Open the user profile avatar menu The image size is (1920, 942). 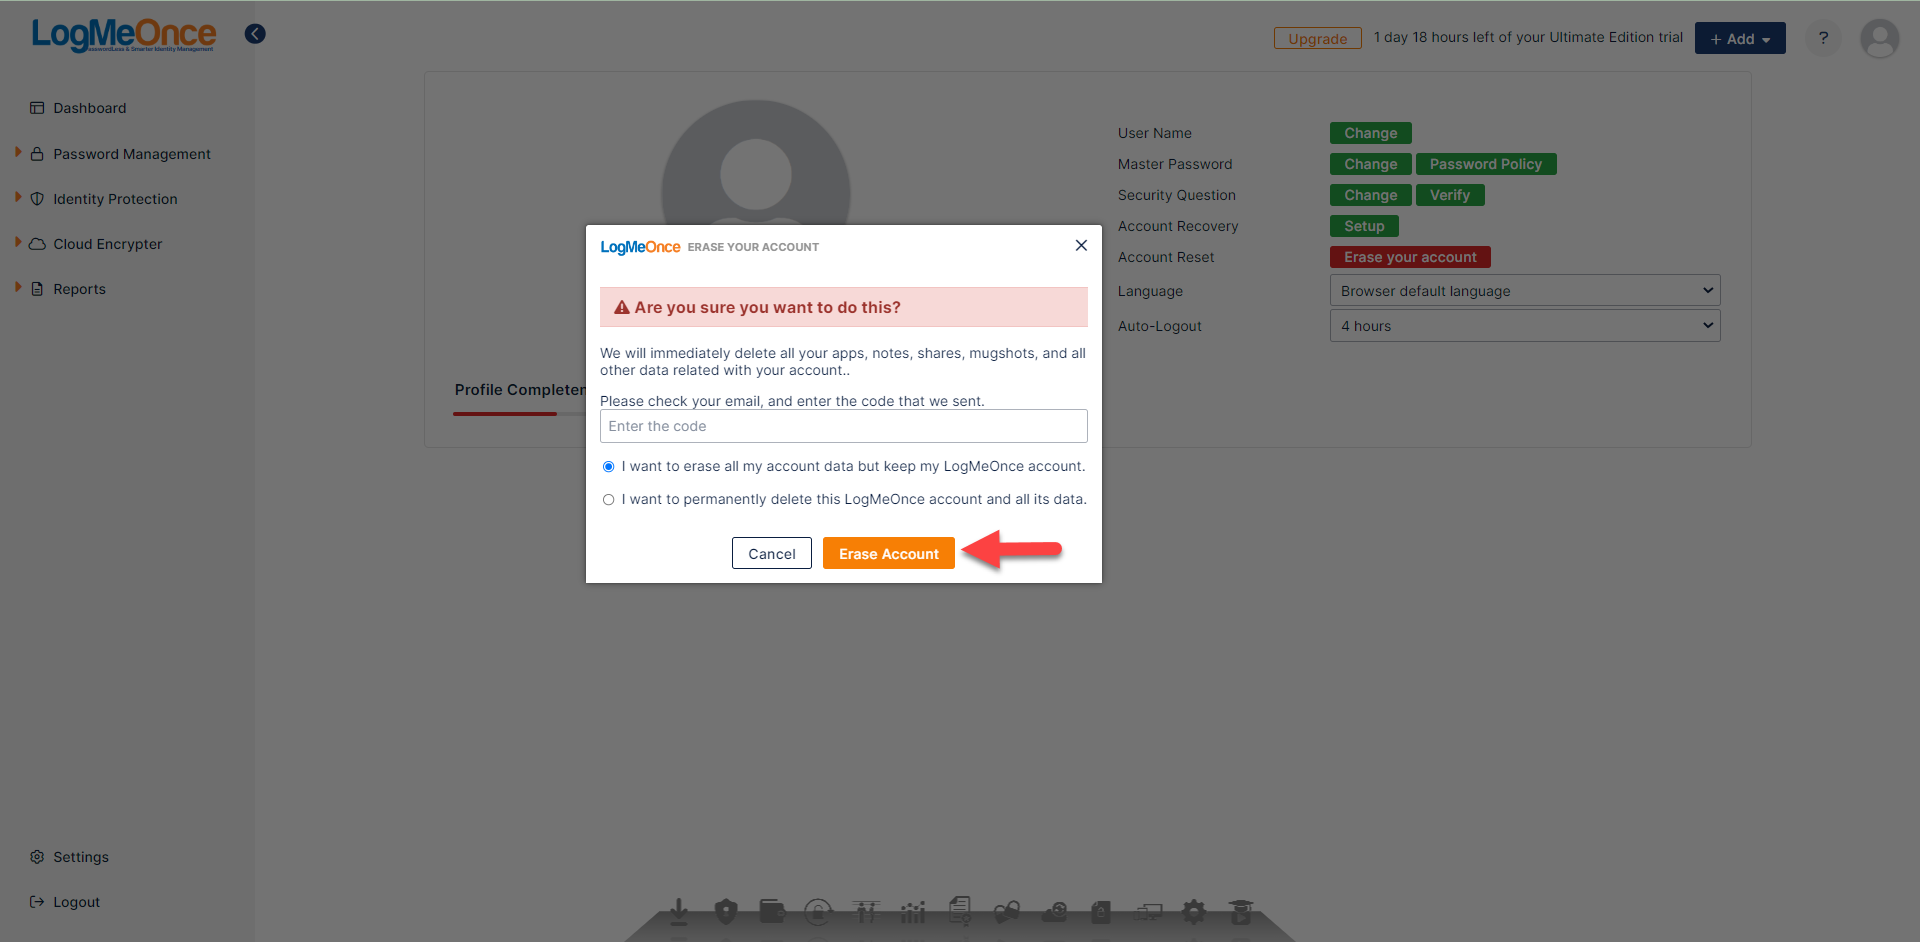[x=1879, y=39]
